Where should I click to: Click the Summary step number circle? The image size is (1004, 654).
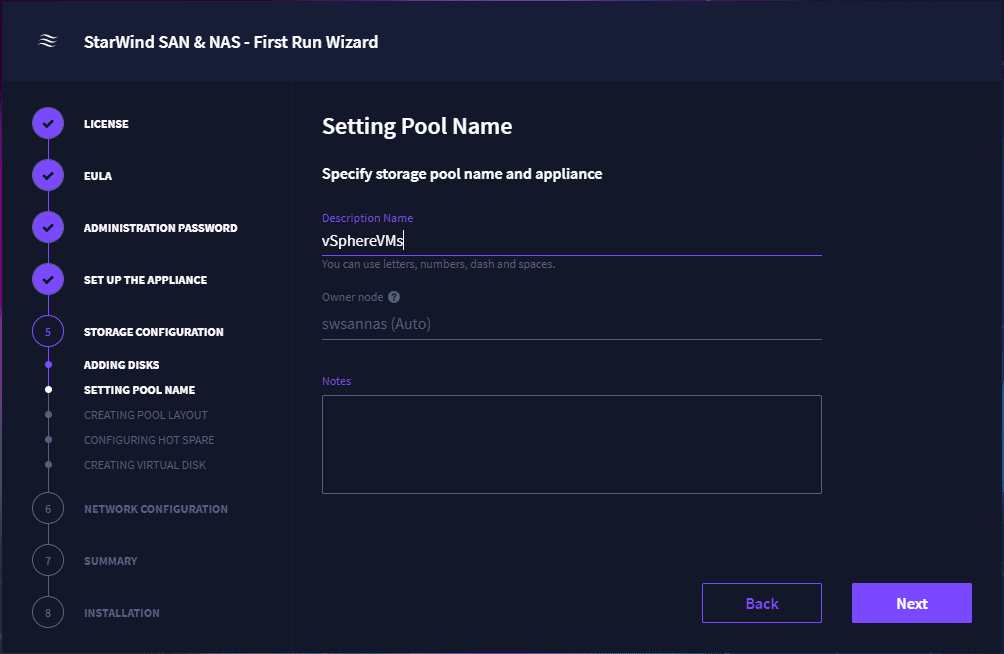coord(47,560)
